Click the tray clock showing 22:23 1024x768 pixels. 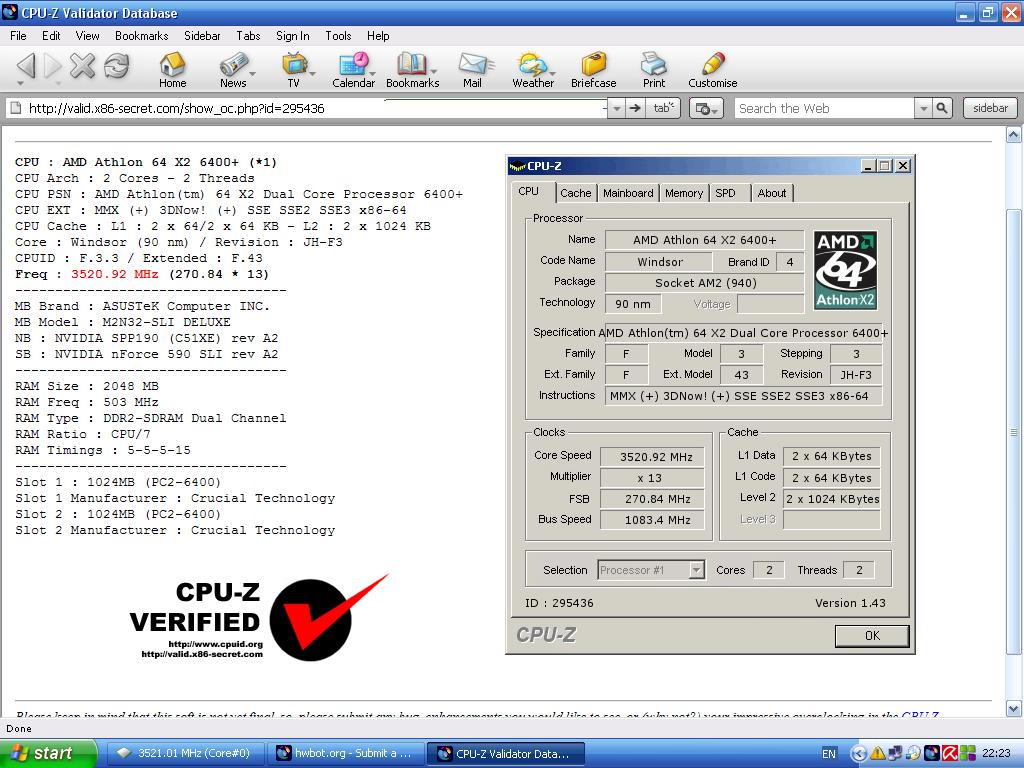pyautogui.click(x=996, y=754)
